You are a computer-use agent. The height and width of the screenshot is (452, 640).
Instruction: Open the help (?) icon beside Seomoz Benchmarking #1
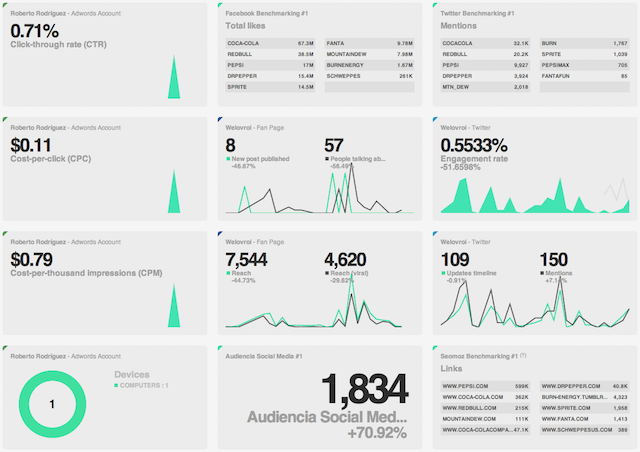[x=523, y=355]
